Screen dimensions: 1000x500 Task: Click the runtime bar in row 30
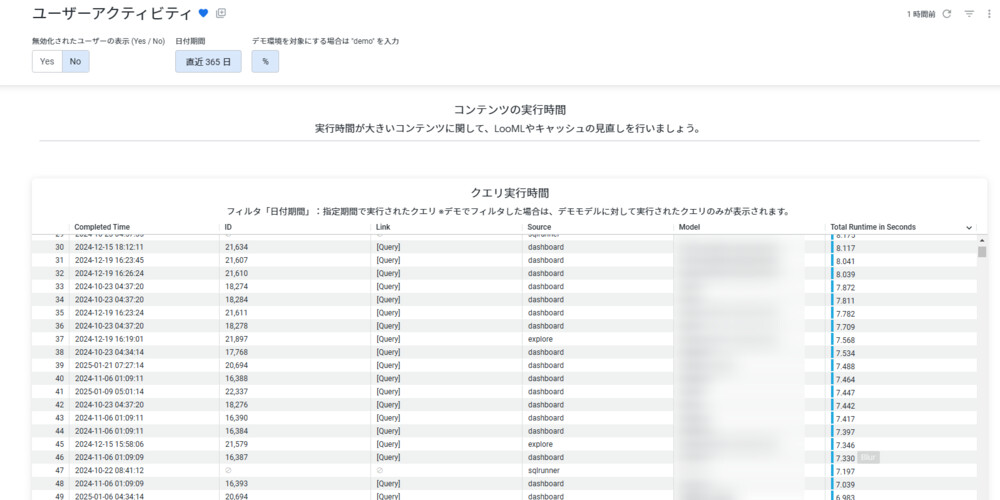click(832, 247)
